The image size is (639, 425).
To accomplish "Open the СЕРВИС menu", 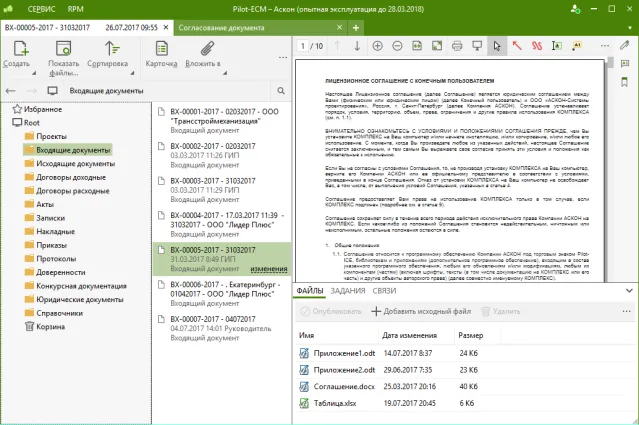I will pos(40,7).
